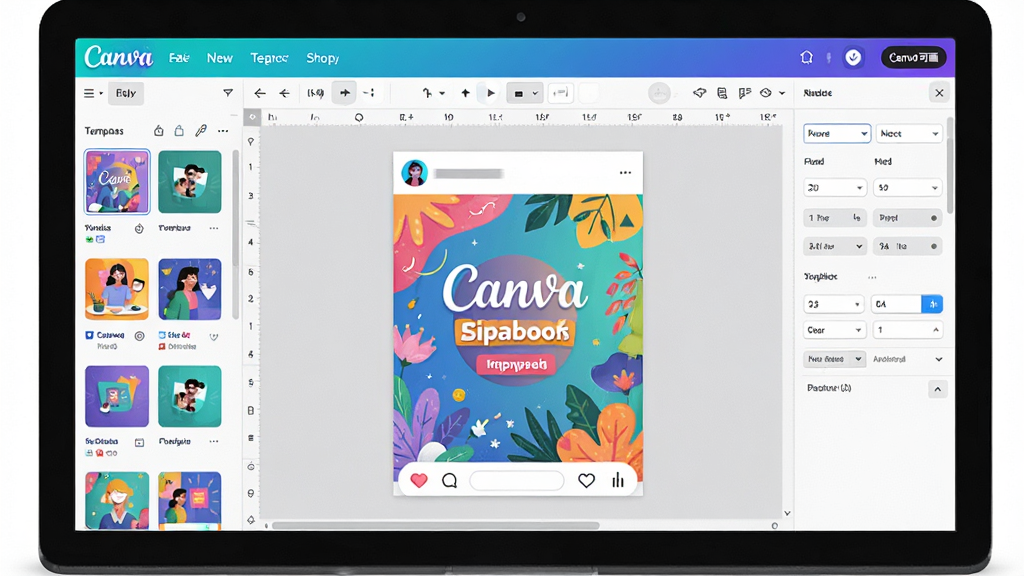Click the pointer tool dropdown in toolbar
Screen dimensions: 1024x576
pyautogui.click(x=433, y=93)
